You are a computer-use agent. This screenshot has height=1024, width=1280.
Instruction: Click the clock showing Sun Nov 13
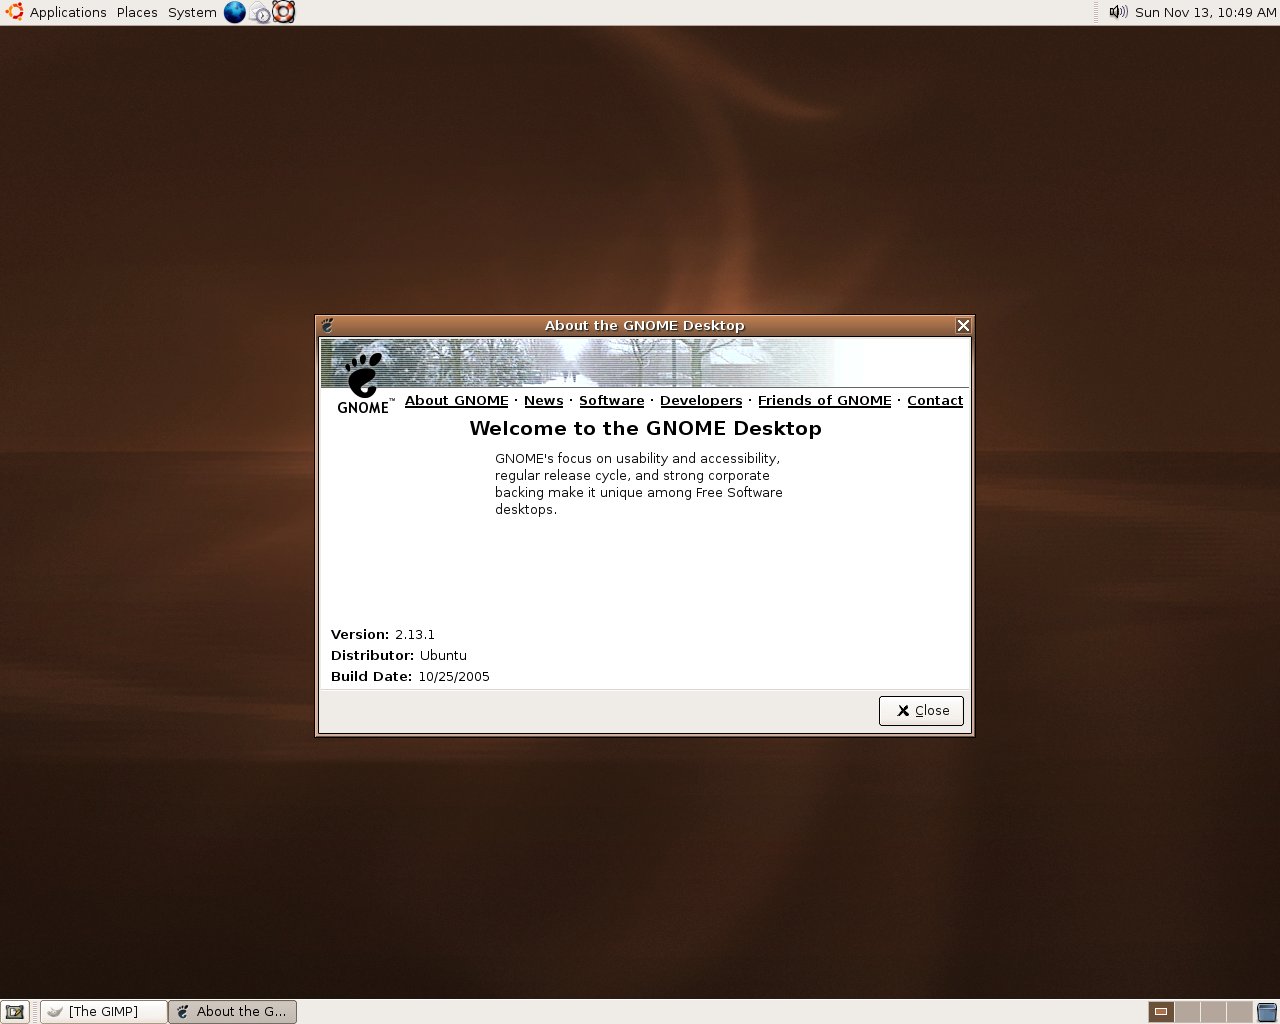[x=1205, y=12]
